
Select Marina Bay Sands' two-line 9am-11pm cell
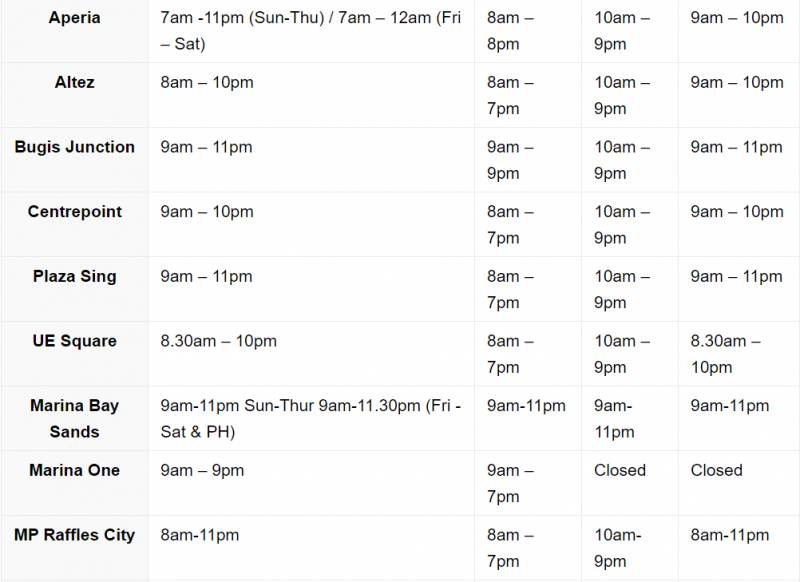614,419
